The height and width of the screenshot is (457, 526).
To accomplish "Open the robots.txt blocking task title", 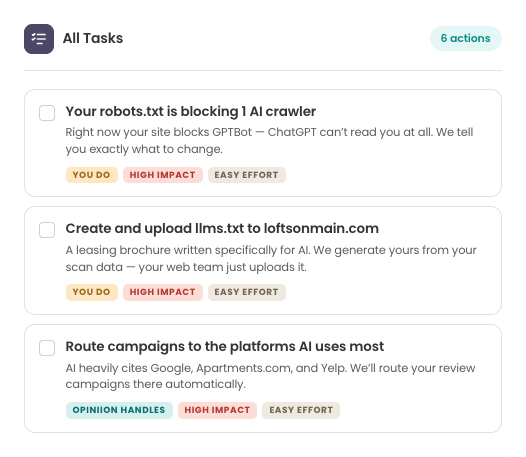I will [x=191, y=111].
